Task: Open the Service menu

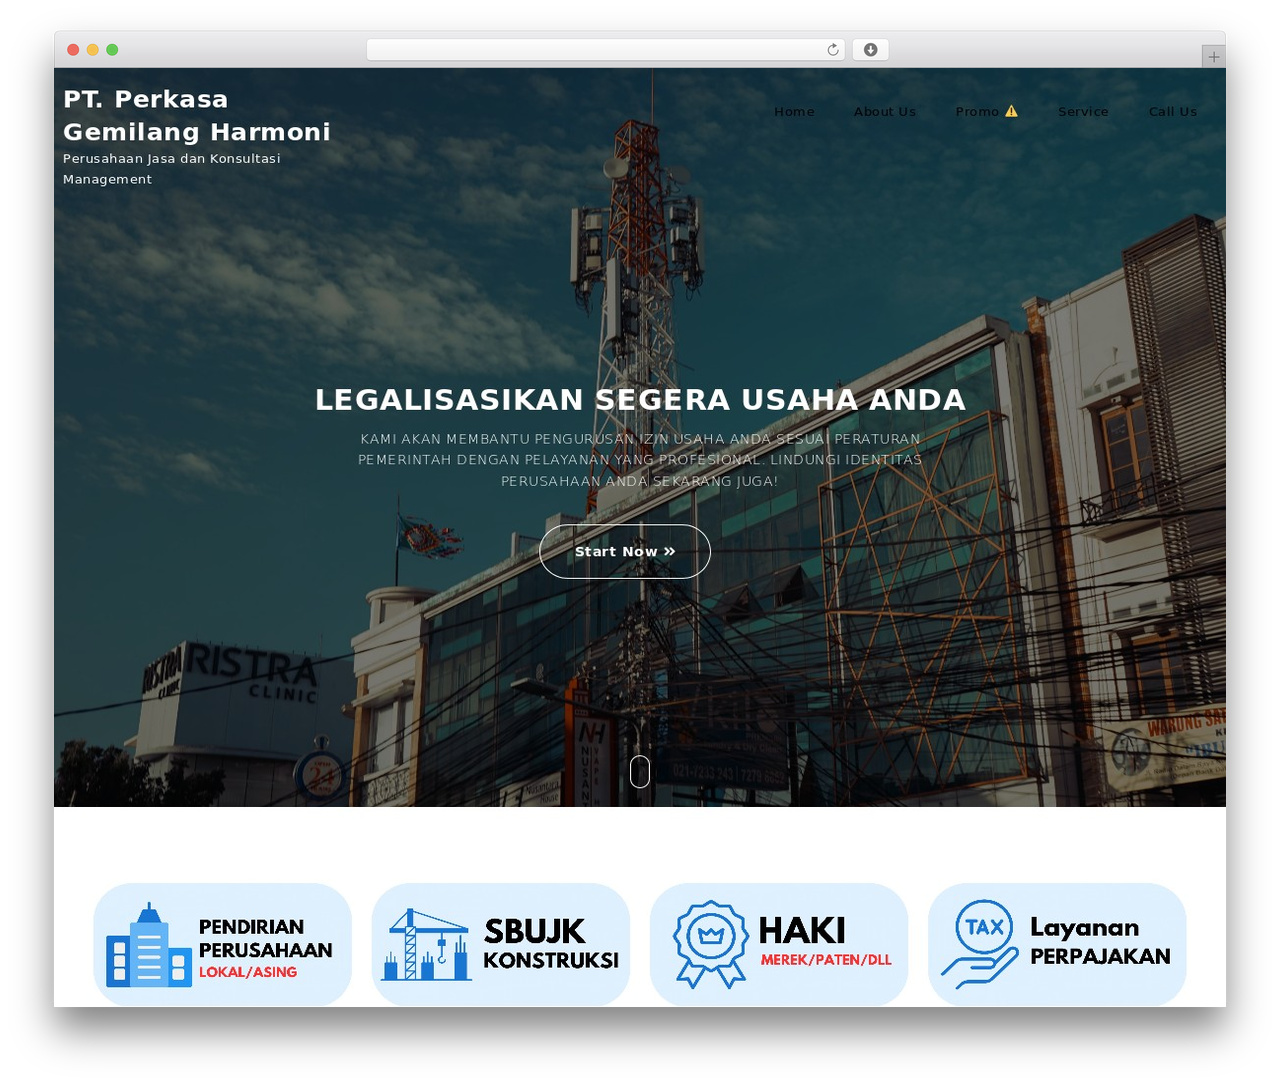Action: pyautogui.click(x=1083, y=111)
